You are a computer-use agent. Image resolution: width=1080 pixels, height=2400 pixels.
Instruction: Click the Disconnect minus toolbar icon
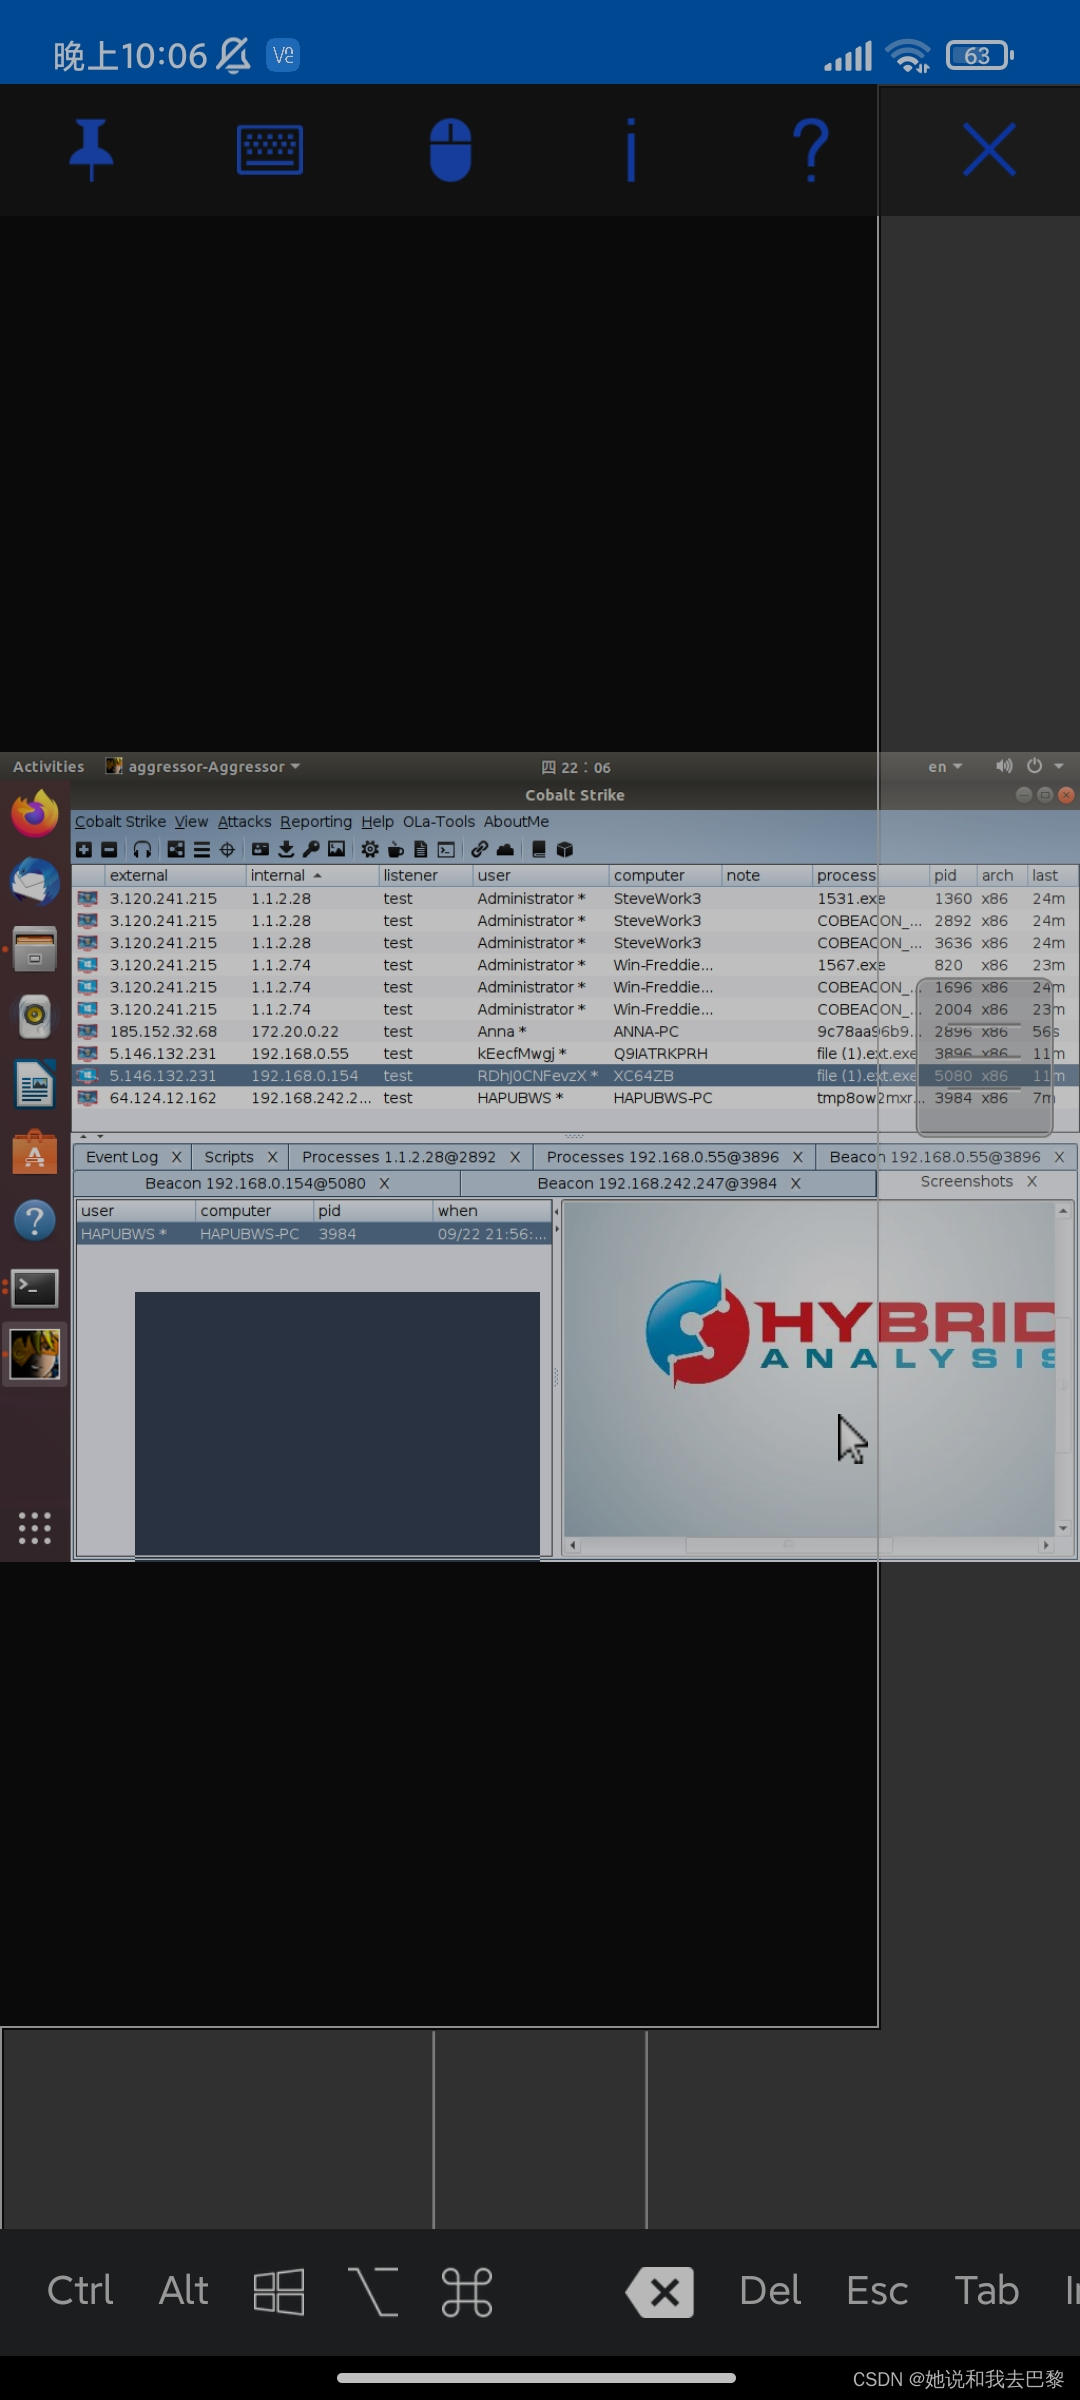coord(109,849)
